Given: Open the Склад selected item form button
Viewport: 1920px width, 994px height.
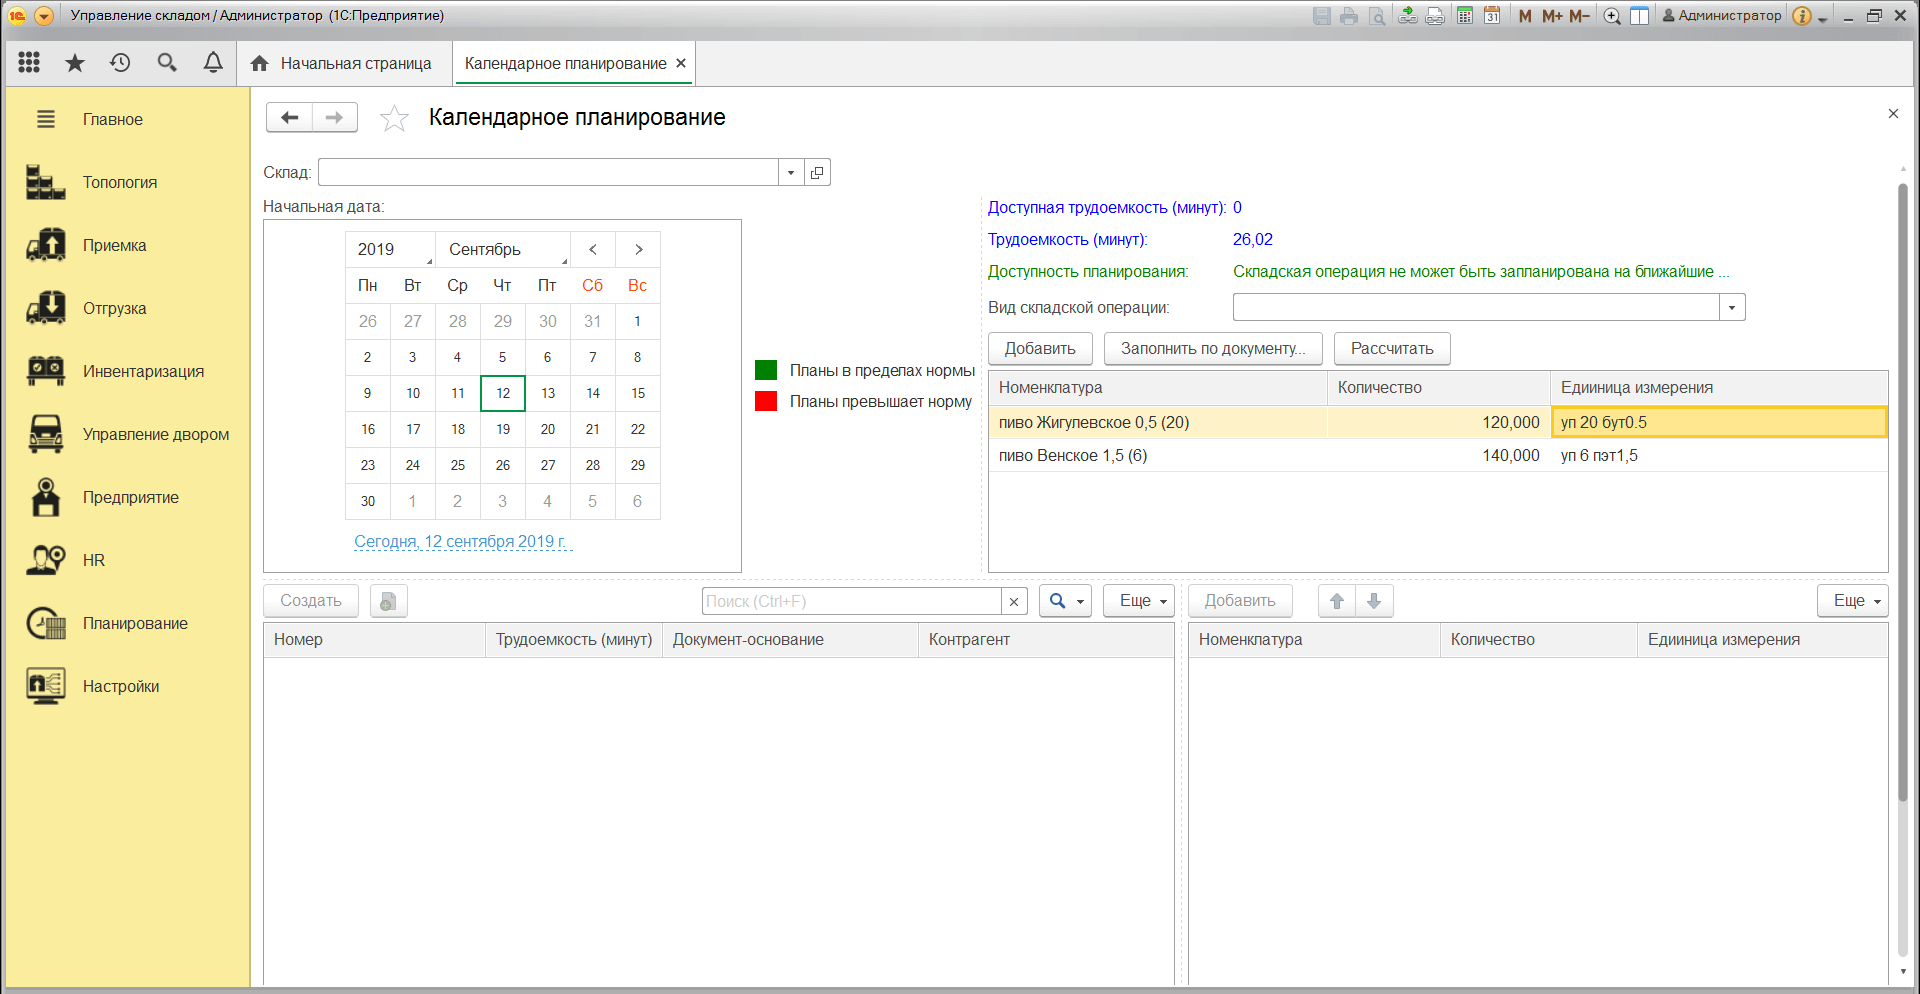Looking at the screenshot, I should point(817,173).
